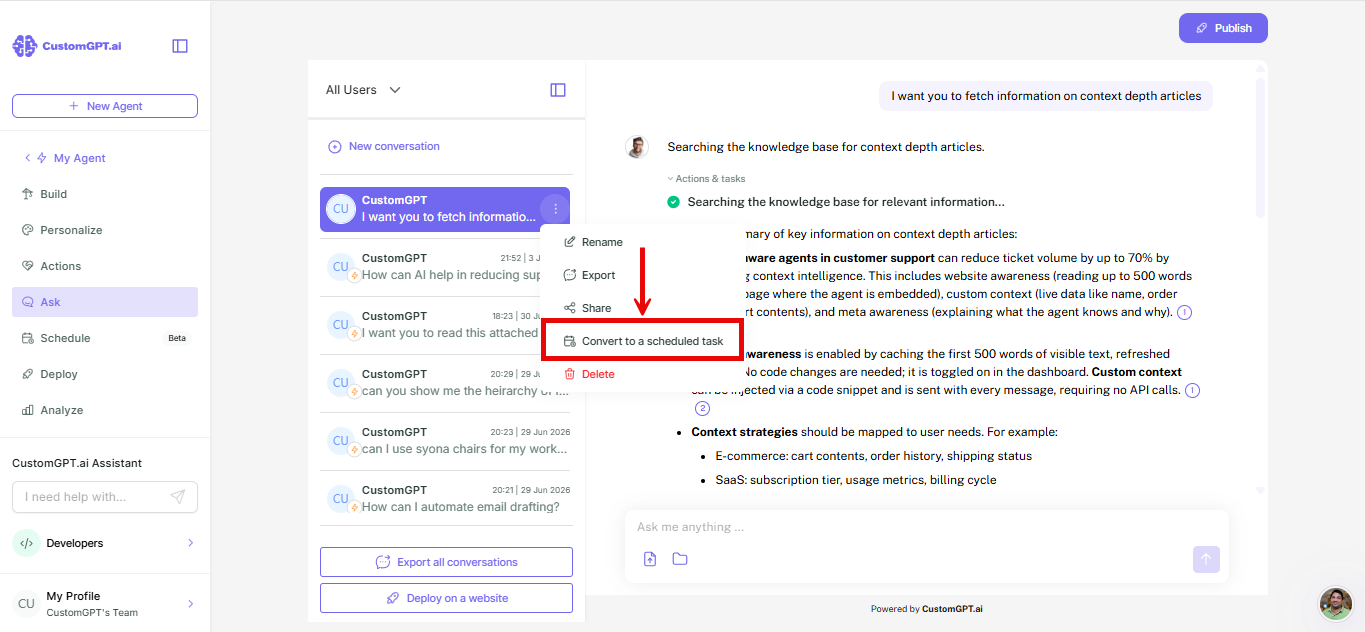Click the green check status icon
Screen dimensions: 1365x632
tap(674, 202)
